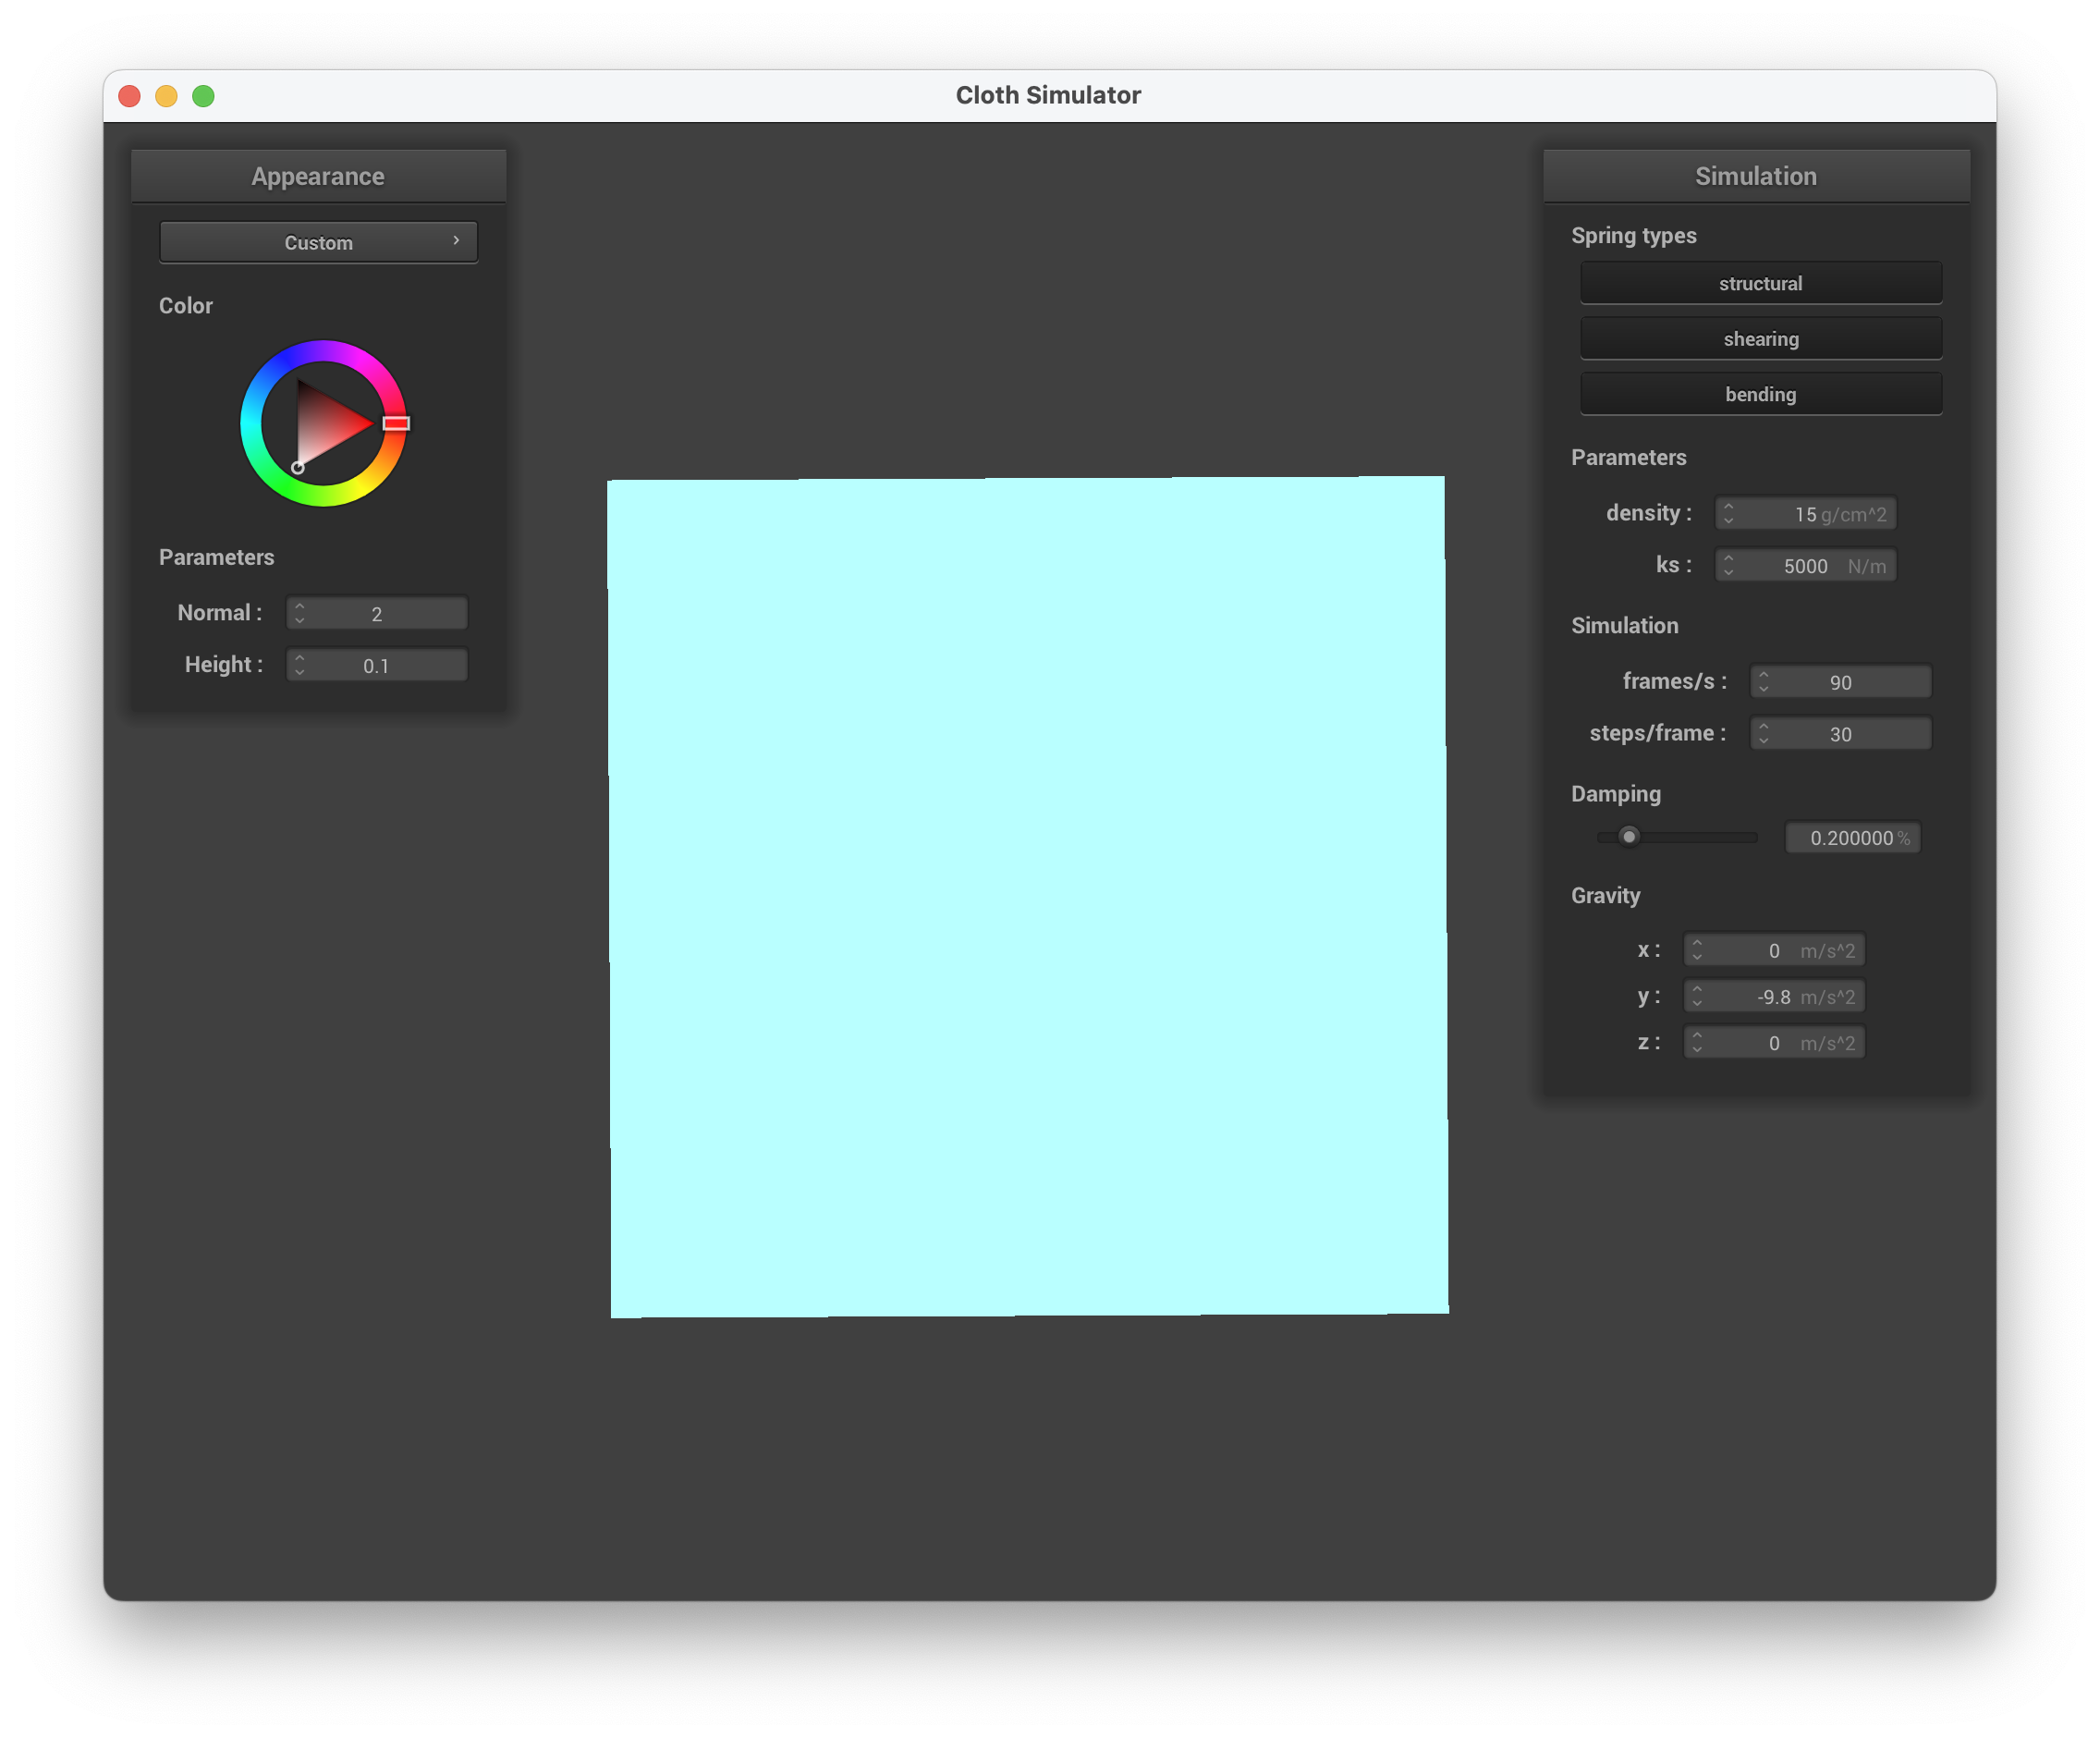This screenshot has width=2100, height=1738.
Task: Click the hue selector on color wheel
Action: pos(396,423)
